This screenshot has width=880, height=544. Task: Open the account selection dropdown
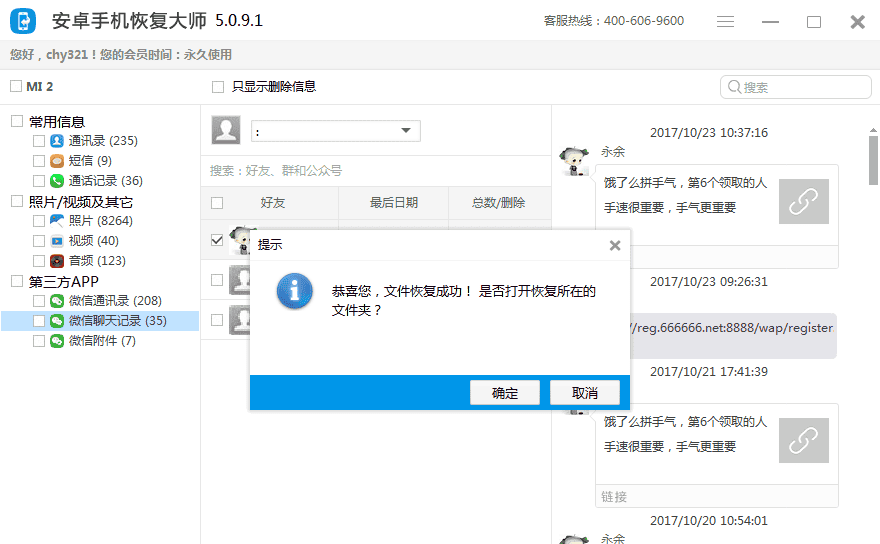(x=336, y=131)
